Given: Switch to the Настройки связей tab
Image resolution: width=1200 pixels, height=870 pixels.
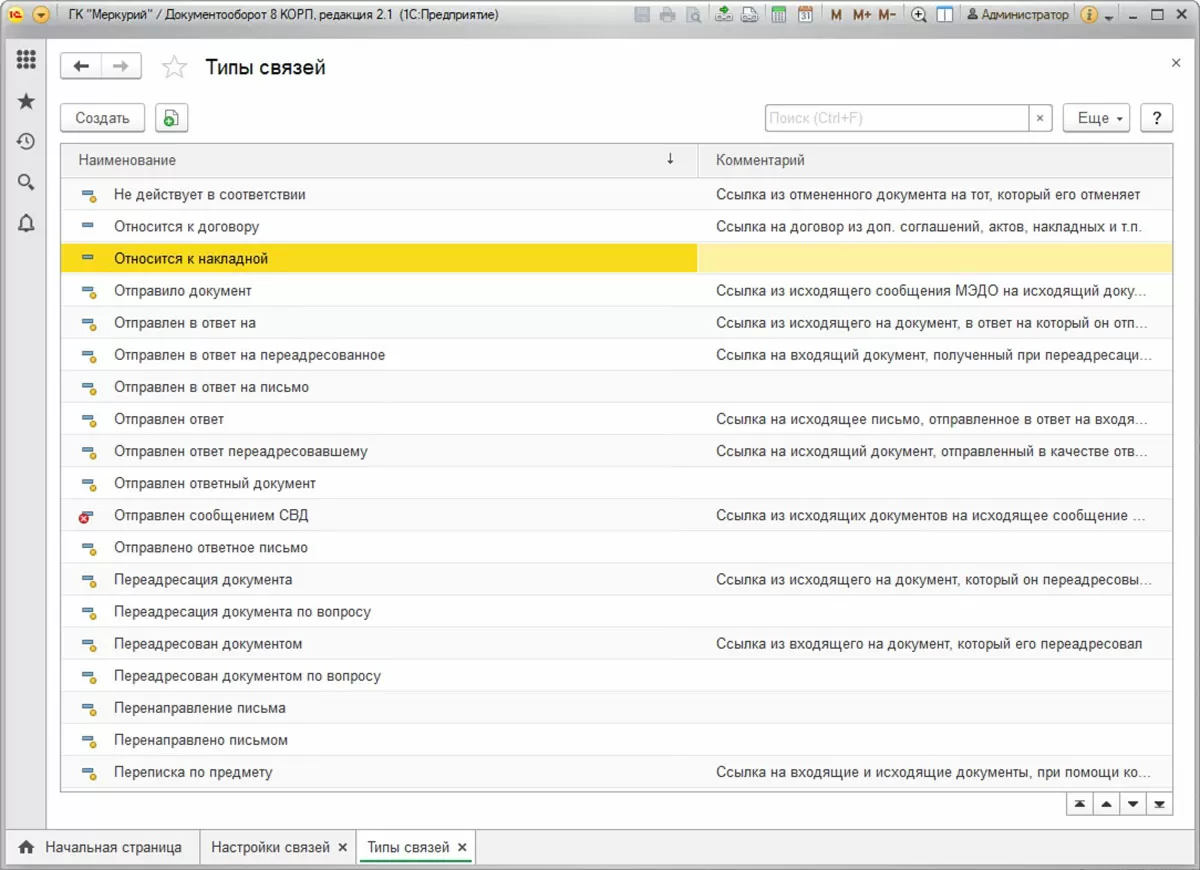Looking at the screenshot, I should 270,847.
